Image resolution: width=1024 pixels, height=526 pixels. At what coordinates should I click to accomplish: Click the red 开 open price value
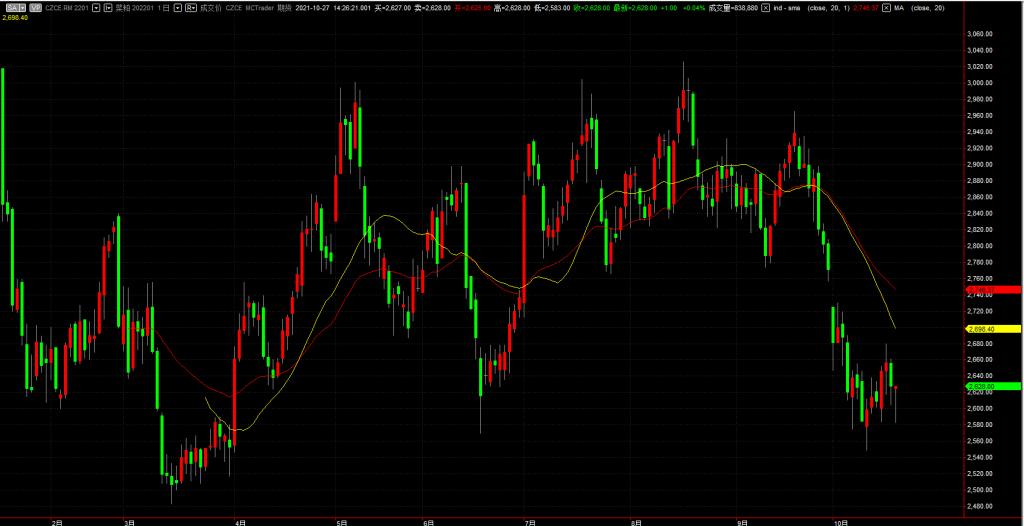(472, 8)
